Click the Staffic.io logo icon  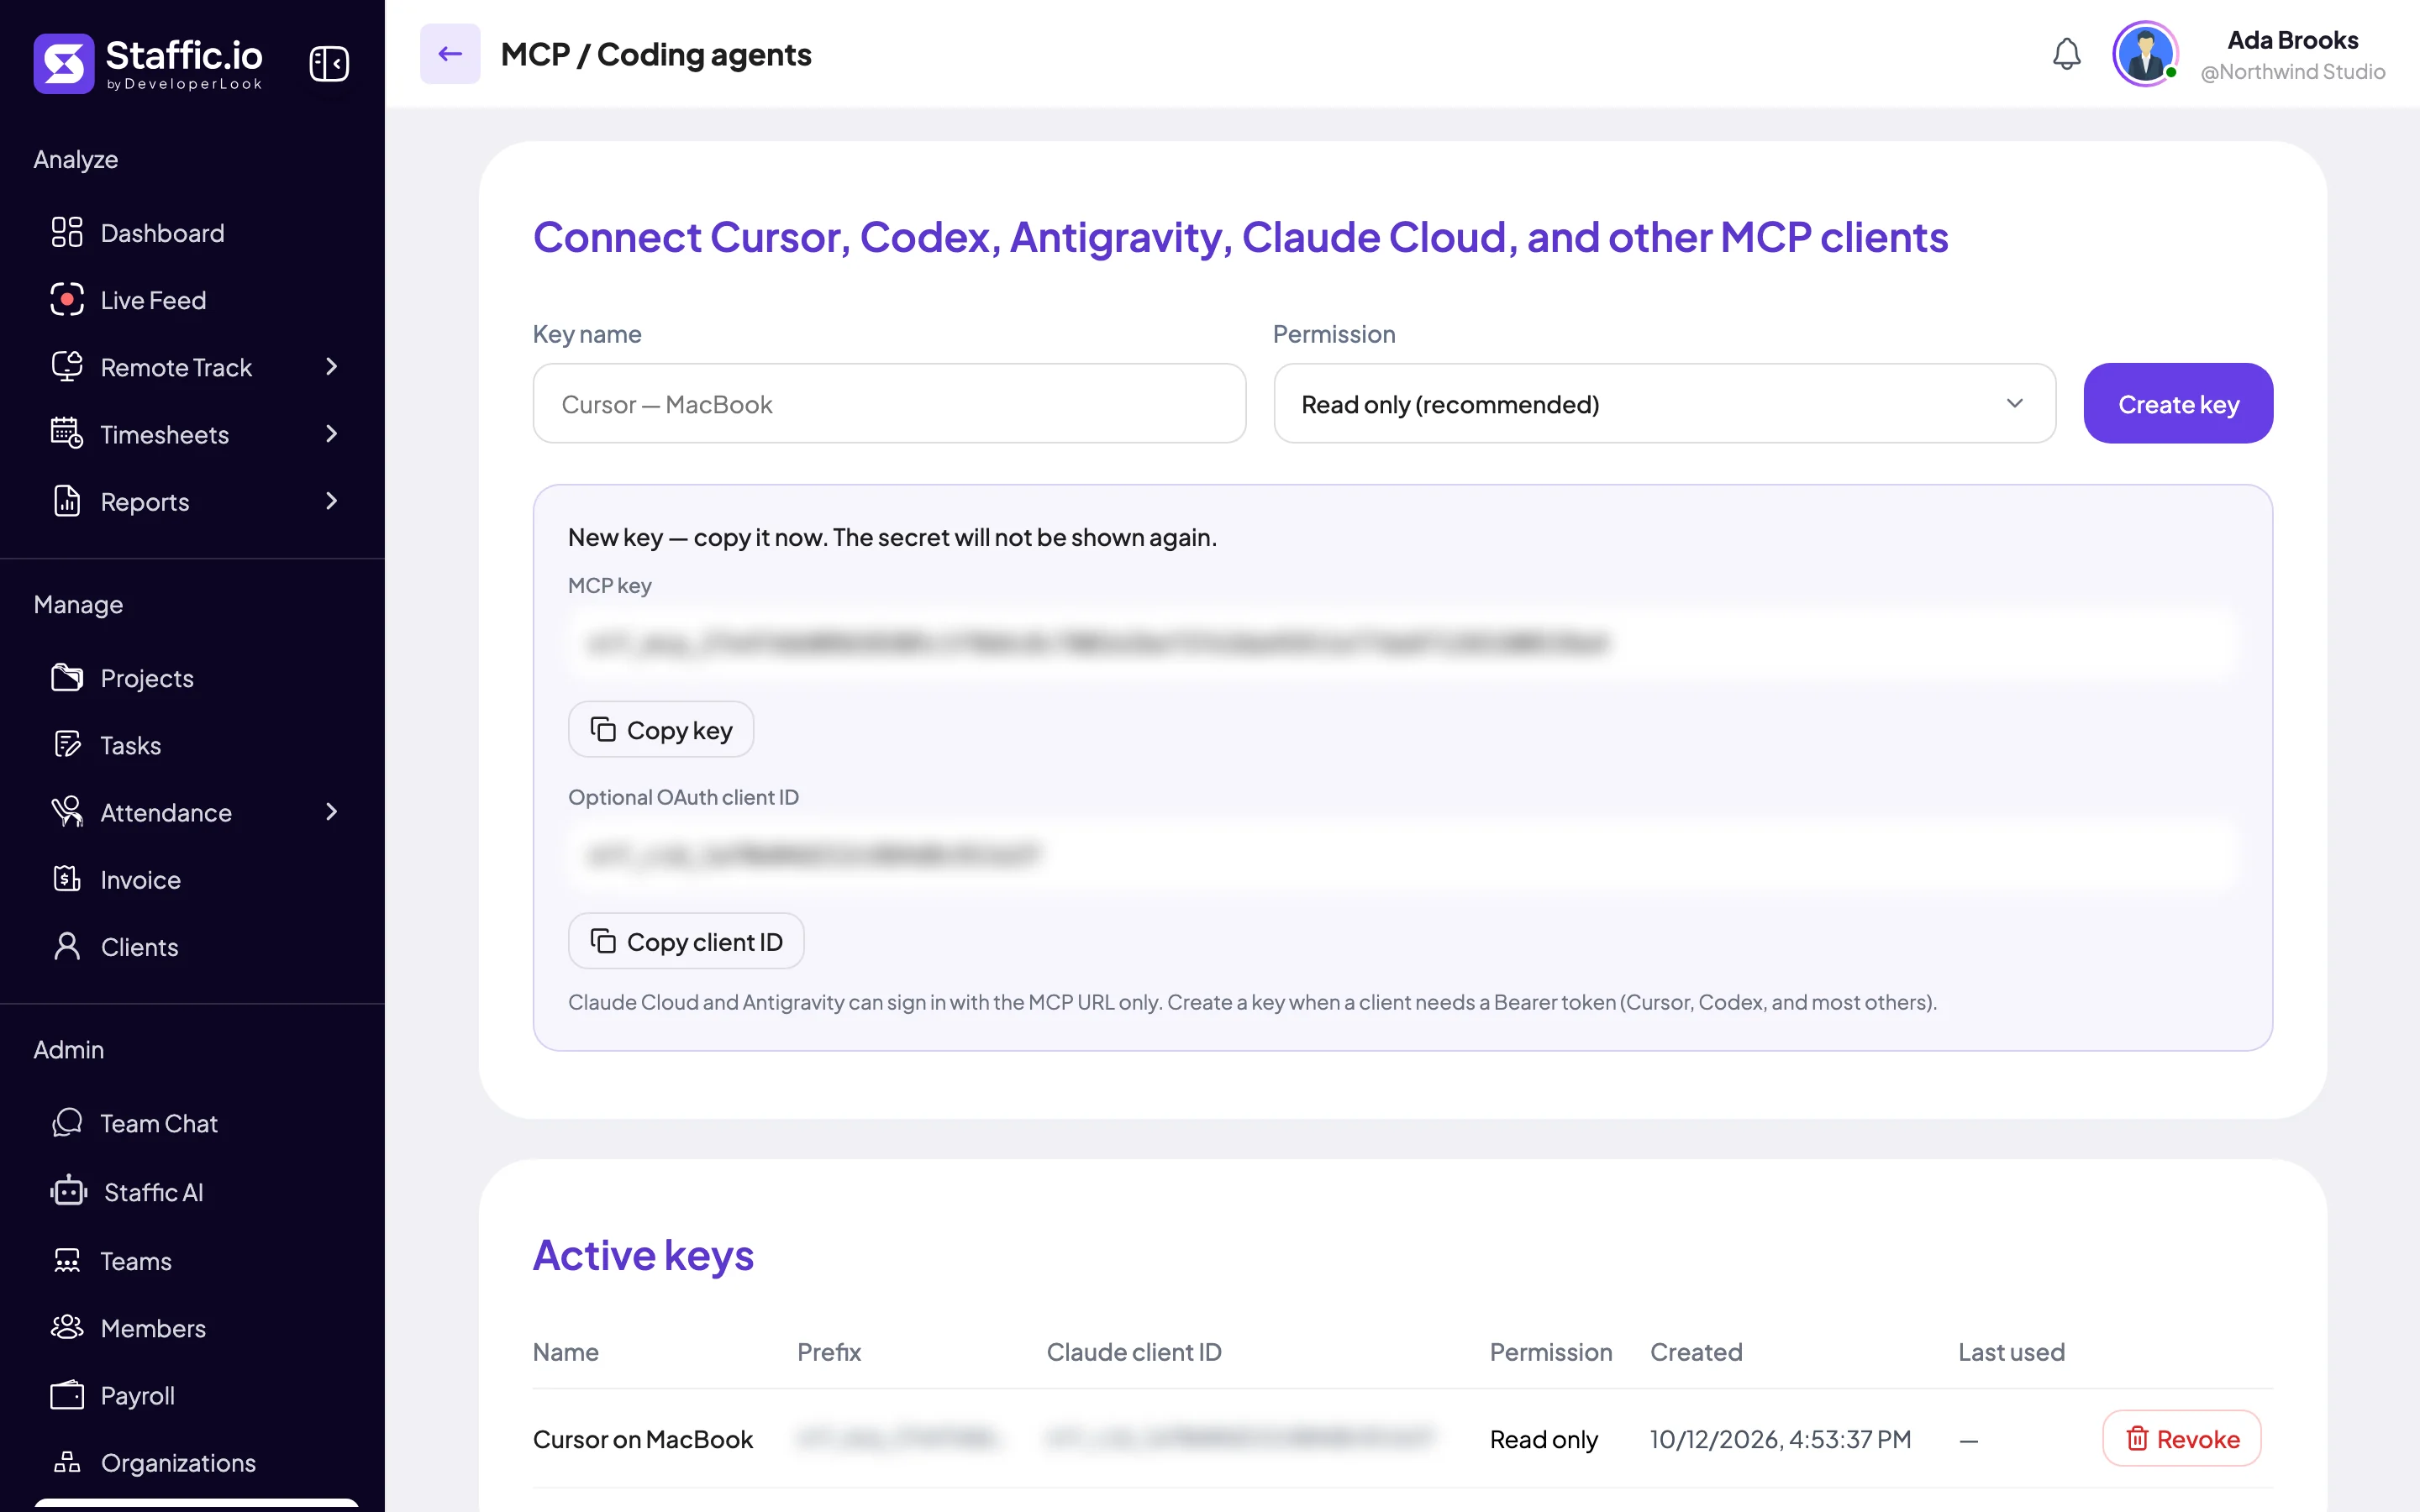[x=64, y=64]
